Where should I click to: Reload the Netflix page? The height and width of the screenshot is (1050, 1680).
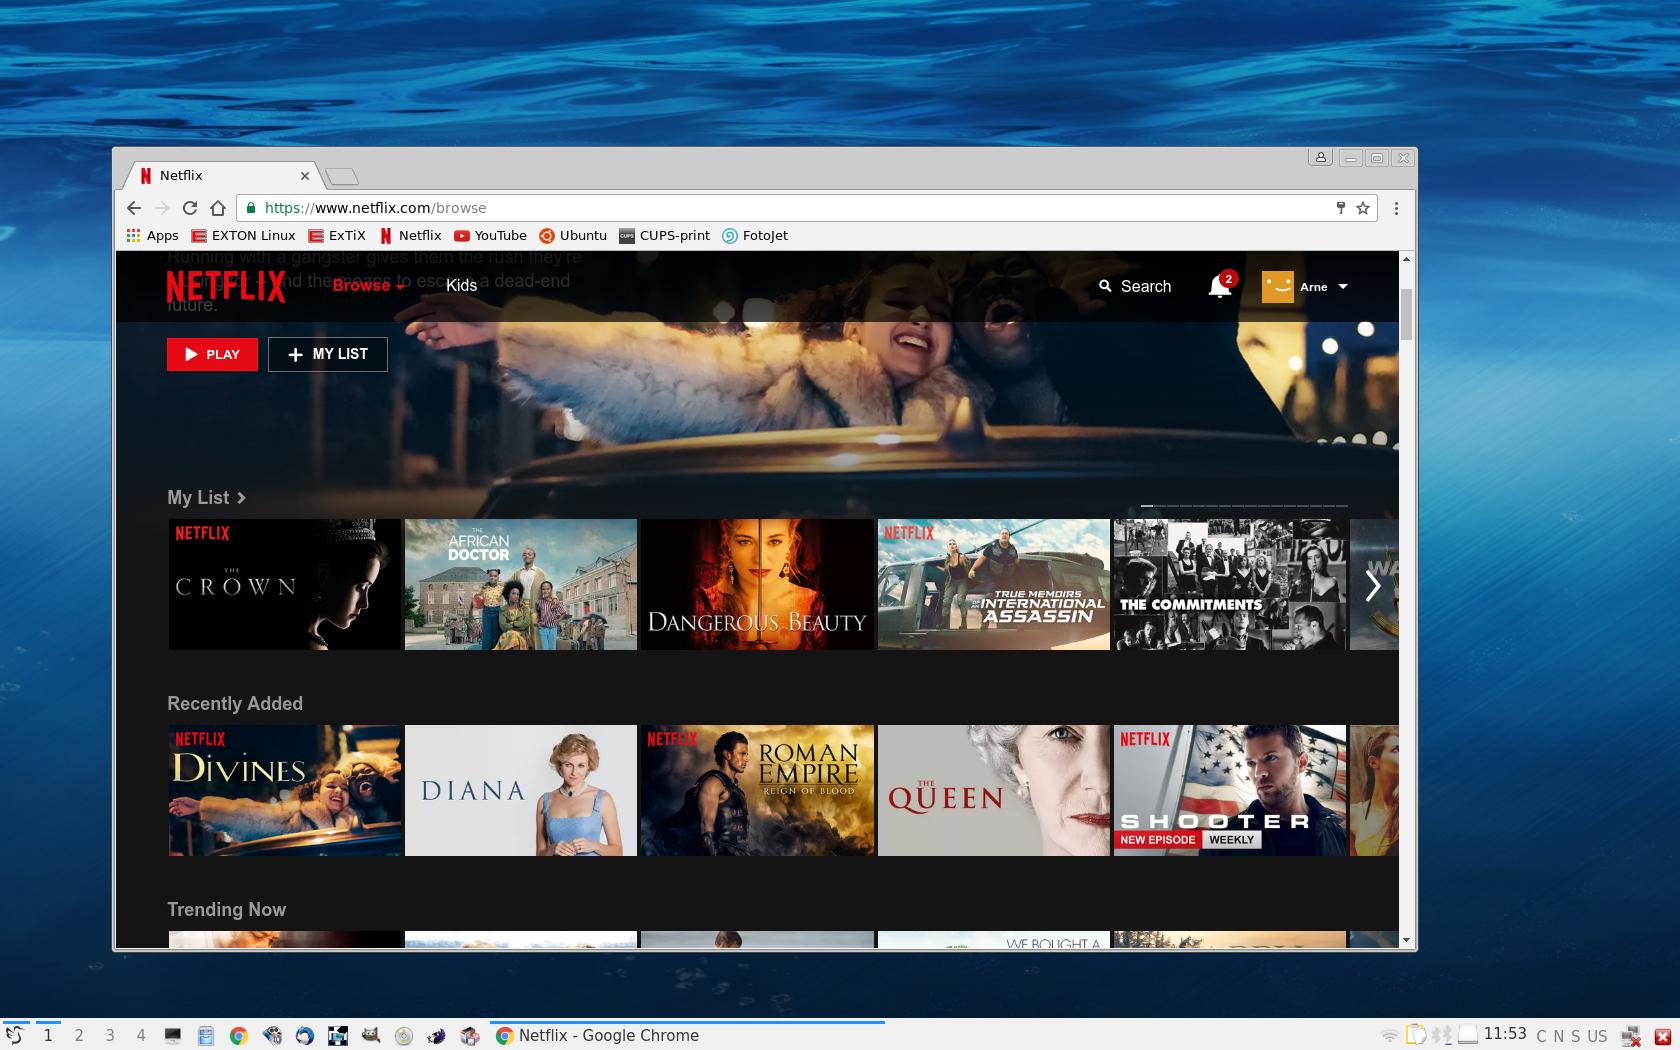click(x=190, y=208)
